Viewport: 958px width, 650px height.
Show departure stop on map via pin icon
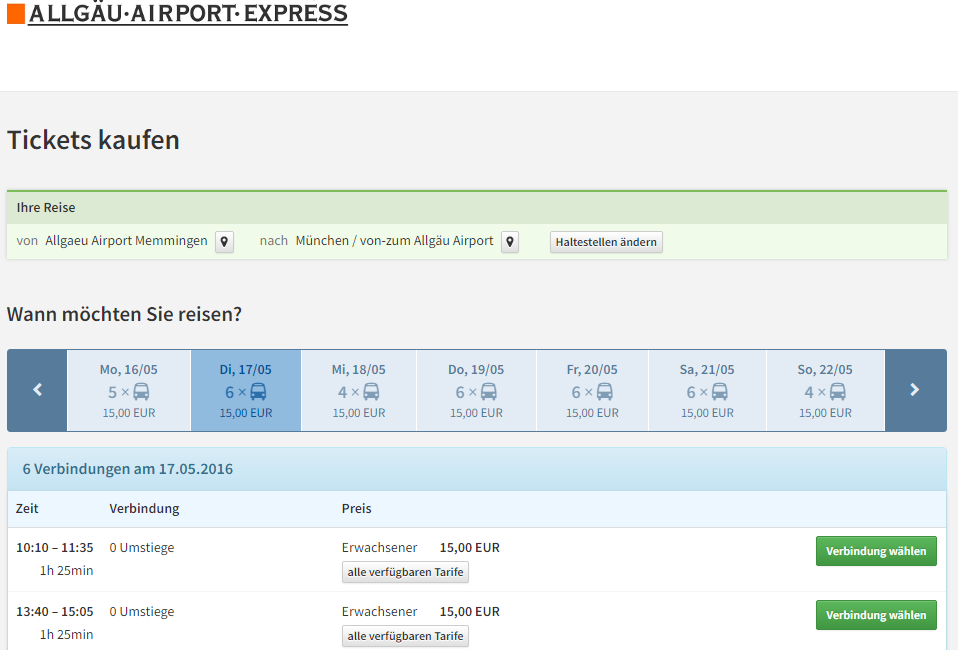point(224,242)
